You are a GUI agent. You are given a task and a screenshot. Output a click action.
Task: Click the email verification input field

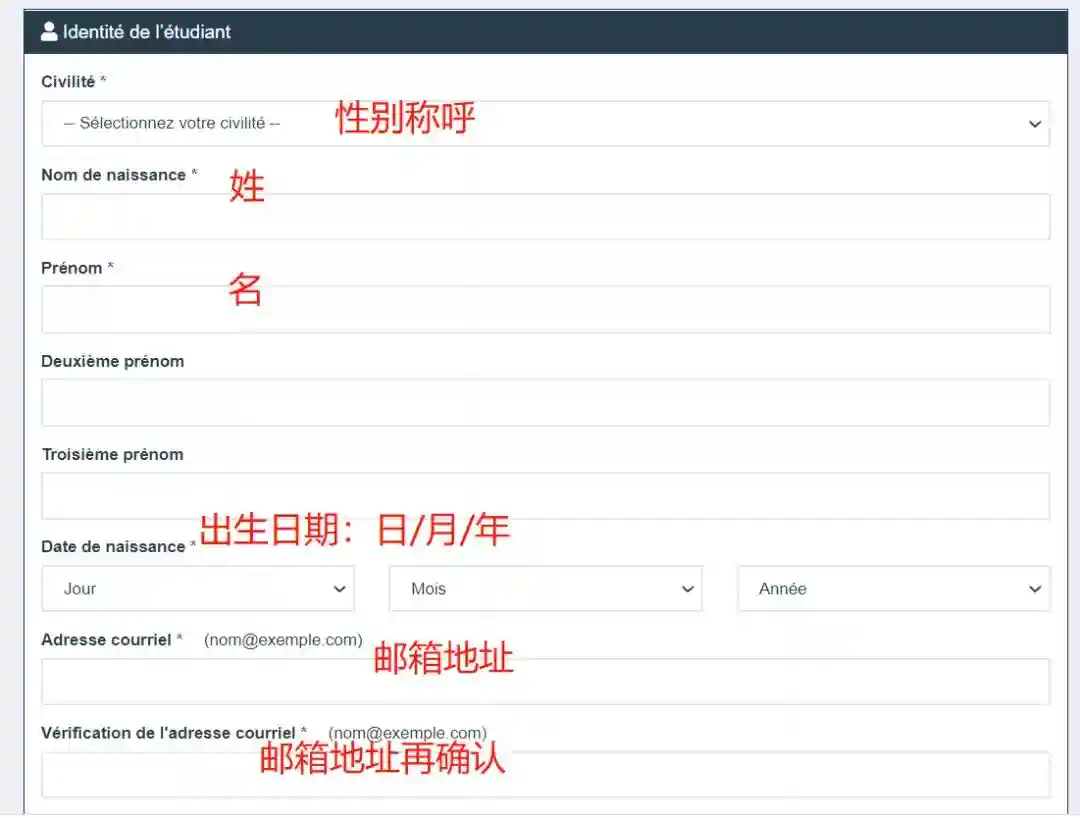(545, 775)
